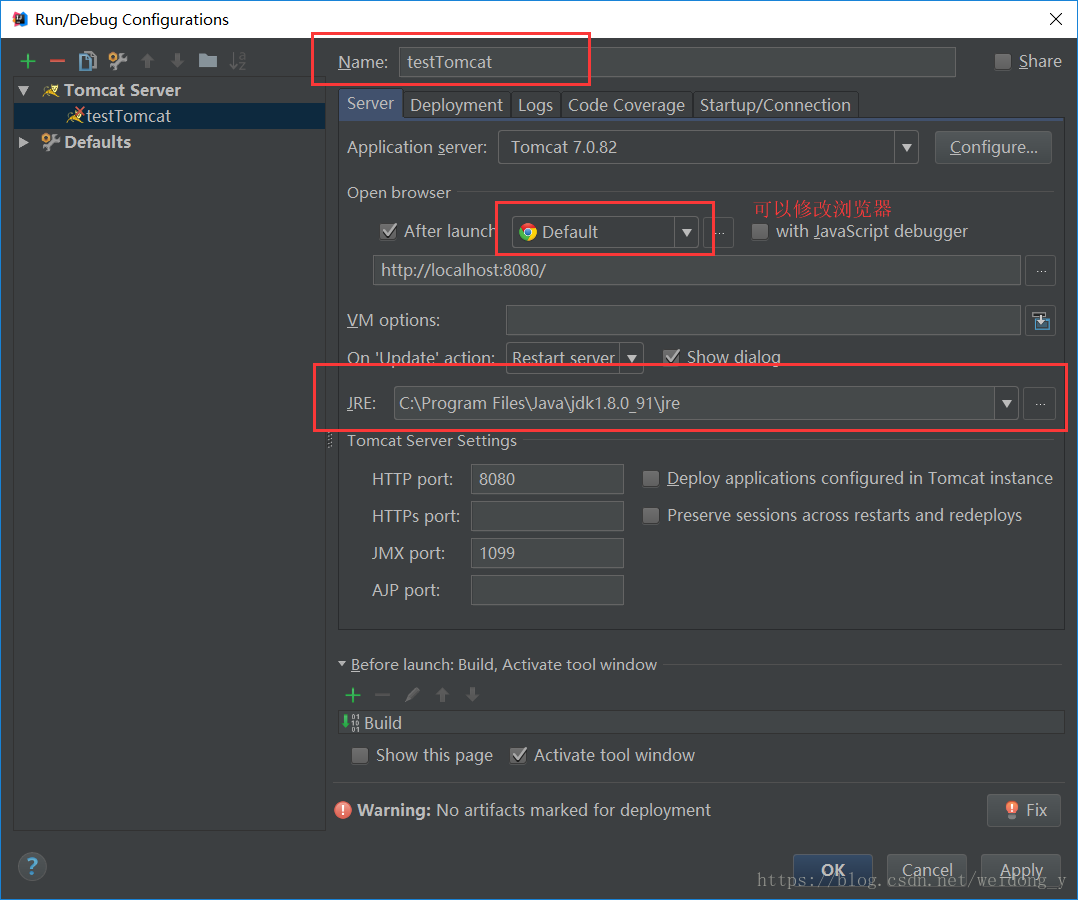Collapse the Tomcat Server tree node
This screenshot has width=1078, height=900.
(24, 90)
